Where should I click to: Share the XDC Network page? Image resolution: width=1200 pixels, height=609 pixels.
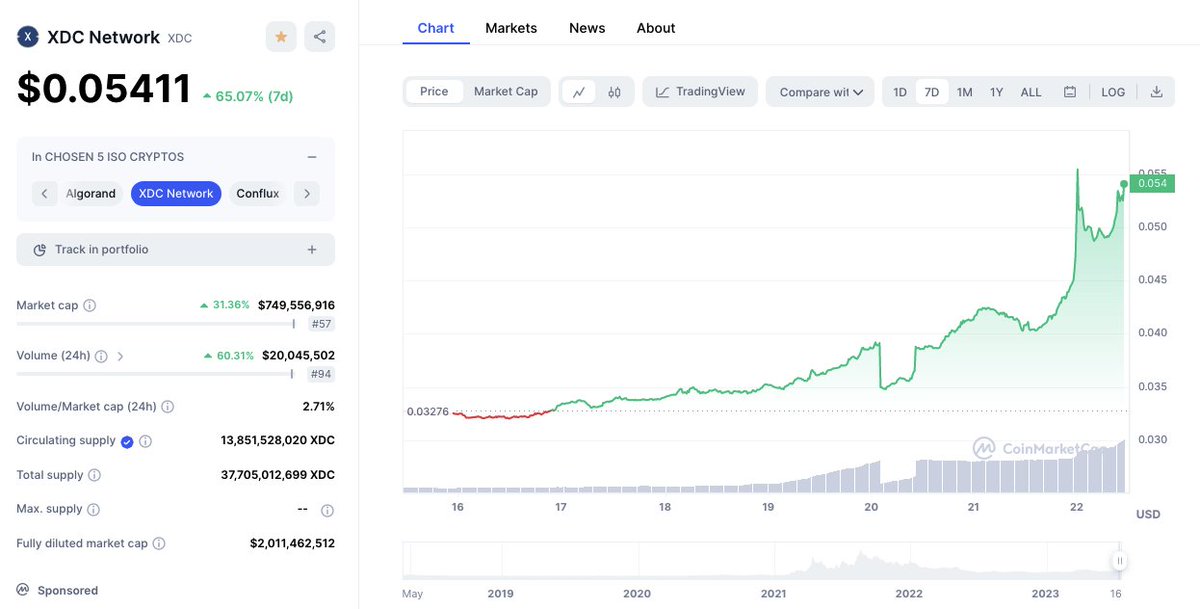click(318, 36)
